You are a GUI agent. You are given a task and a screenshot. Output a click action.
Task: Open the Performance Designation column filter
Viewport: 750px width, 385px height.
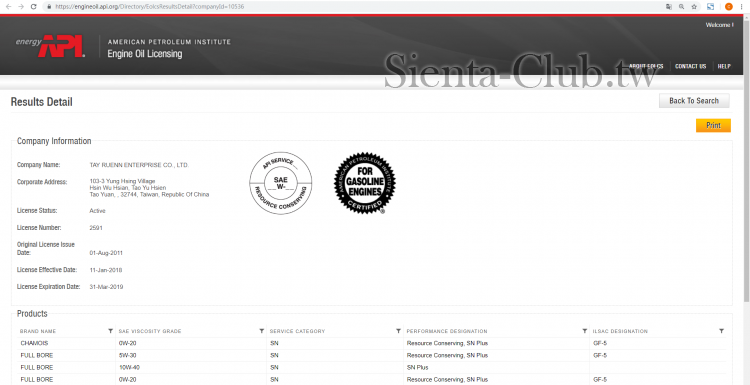[x=585, y=331]
